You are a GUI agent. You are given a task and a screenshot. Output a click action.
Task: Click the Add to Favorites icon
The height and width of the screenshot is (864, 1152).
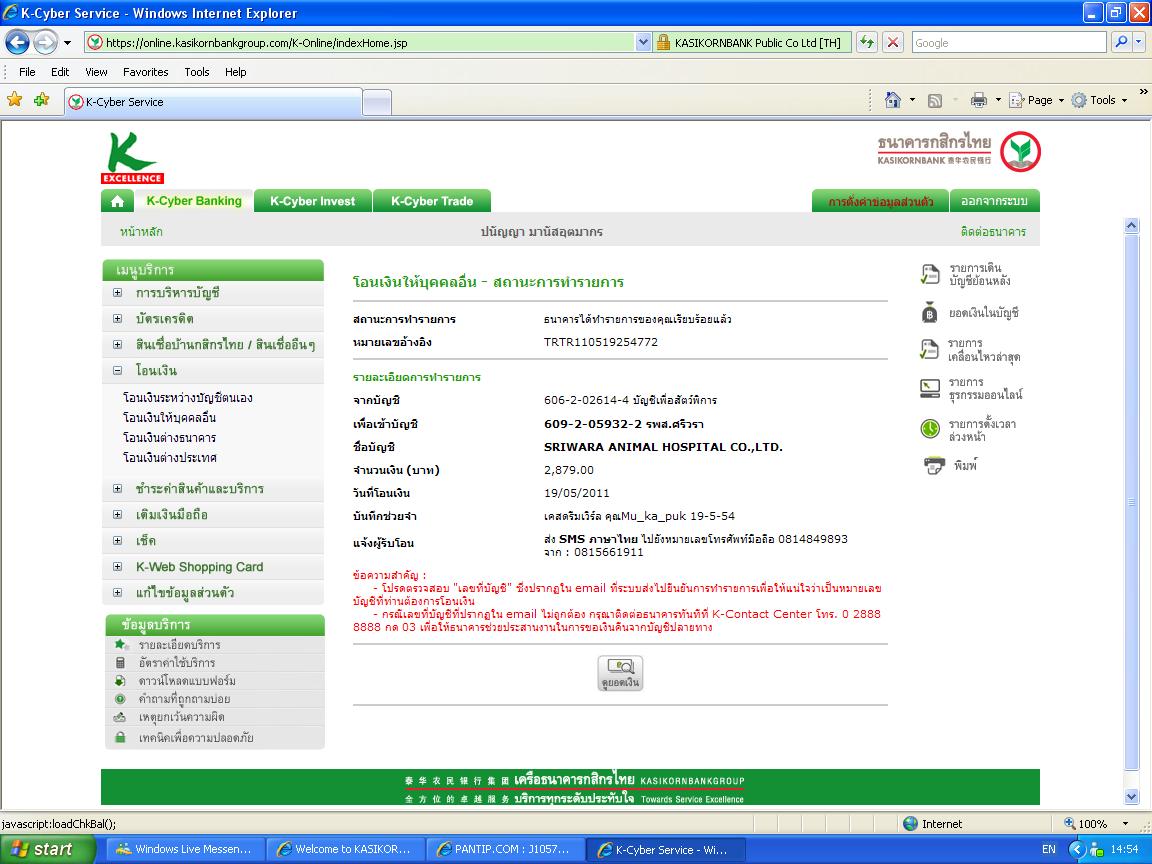(x=41, y=99)
